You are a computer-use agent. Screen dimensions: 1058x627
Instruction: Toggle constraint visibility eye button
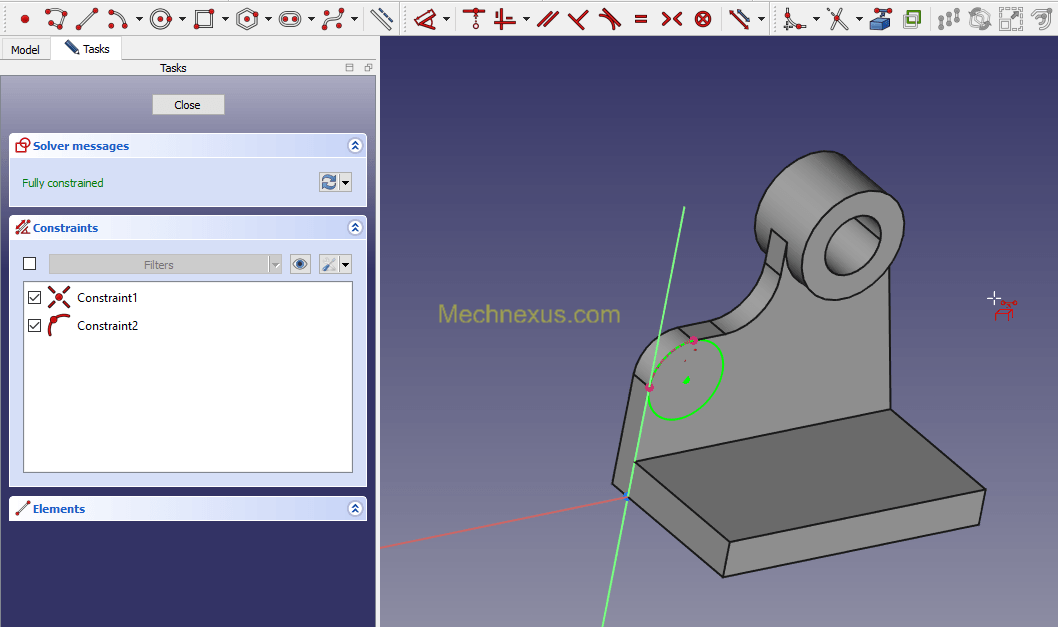click(300, 264)
